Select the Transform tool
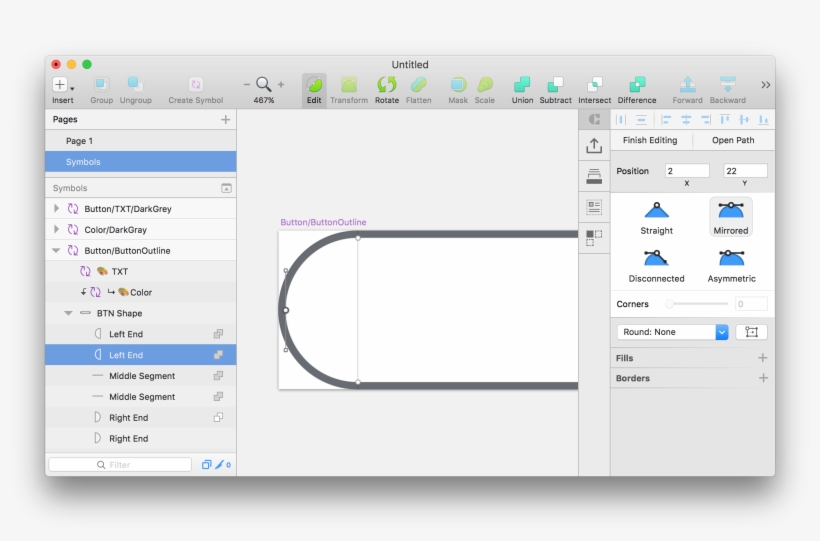Image resolution: width=820 pixels, height=541 pixels. 349,85
